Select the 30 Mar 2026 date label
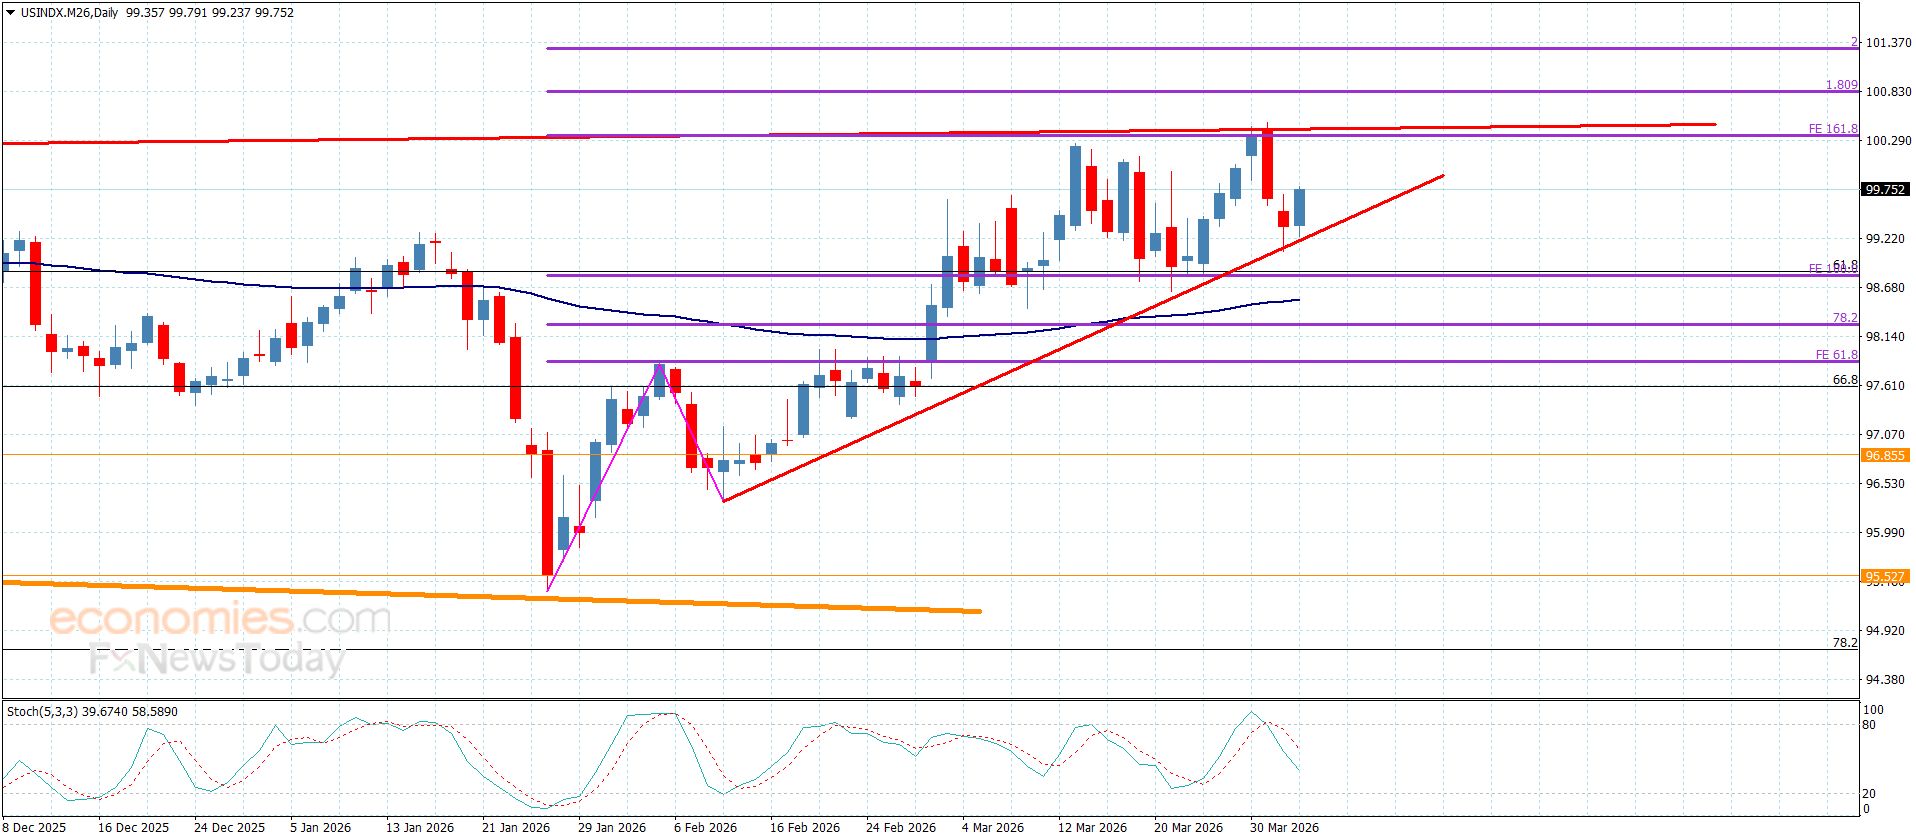1916x840 pixels. (1284, 827)
